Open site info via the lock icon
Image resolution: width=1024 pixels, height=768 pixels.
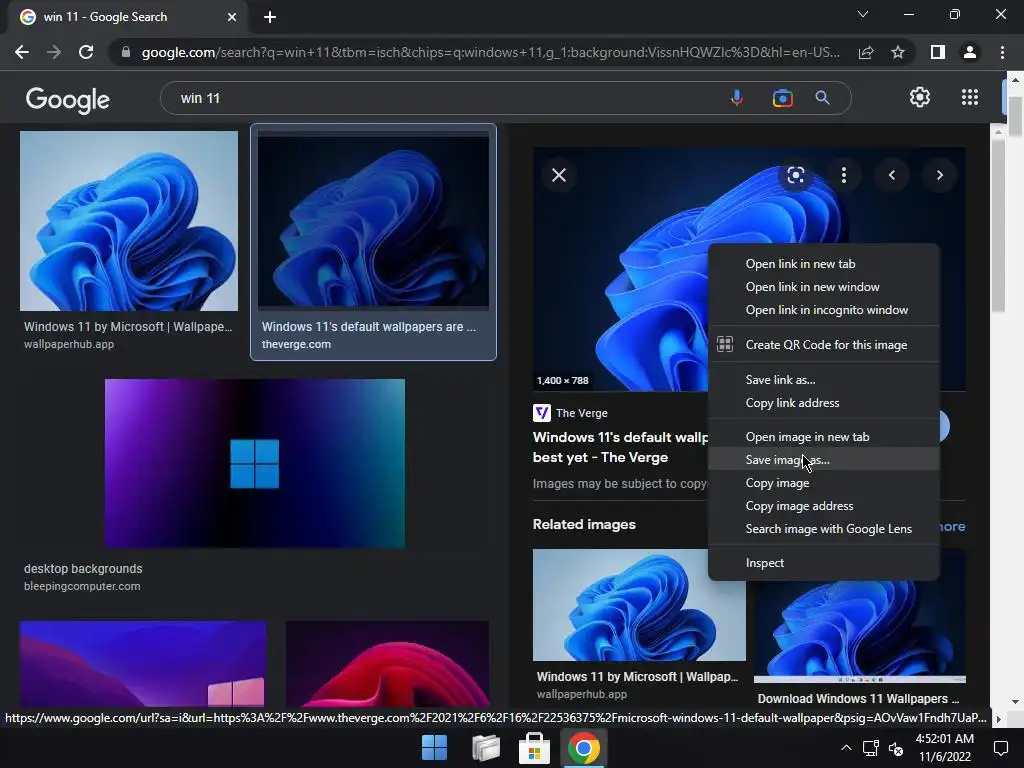126,52
